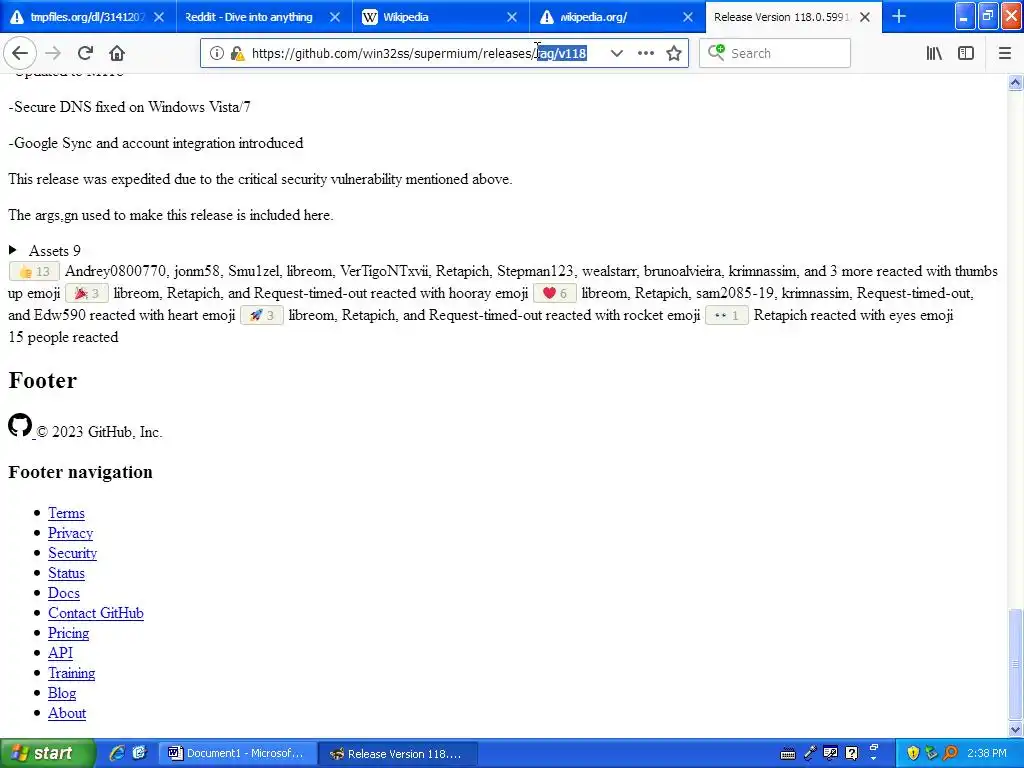Click the eyes reaction button showing 1
This screenshot has height=768, width=1024.
pos(727,315)
